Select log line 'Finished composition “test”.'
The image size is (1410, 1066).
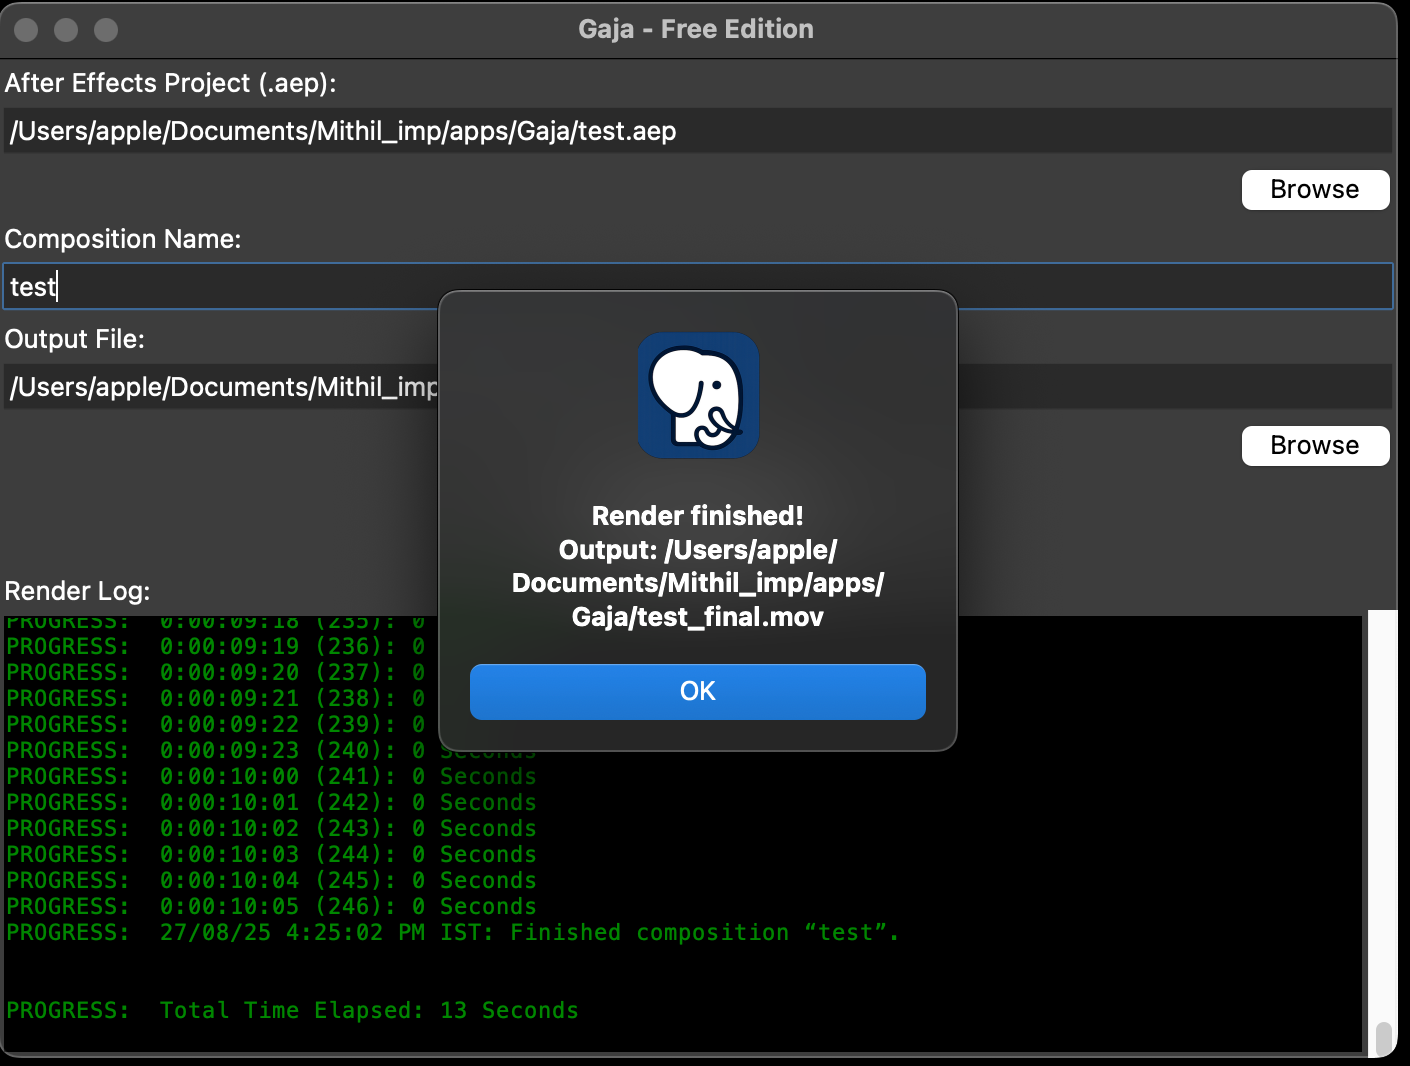[453, 932]
